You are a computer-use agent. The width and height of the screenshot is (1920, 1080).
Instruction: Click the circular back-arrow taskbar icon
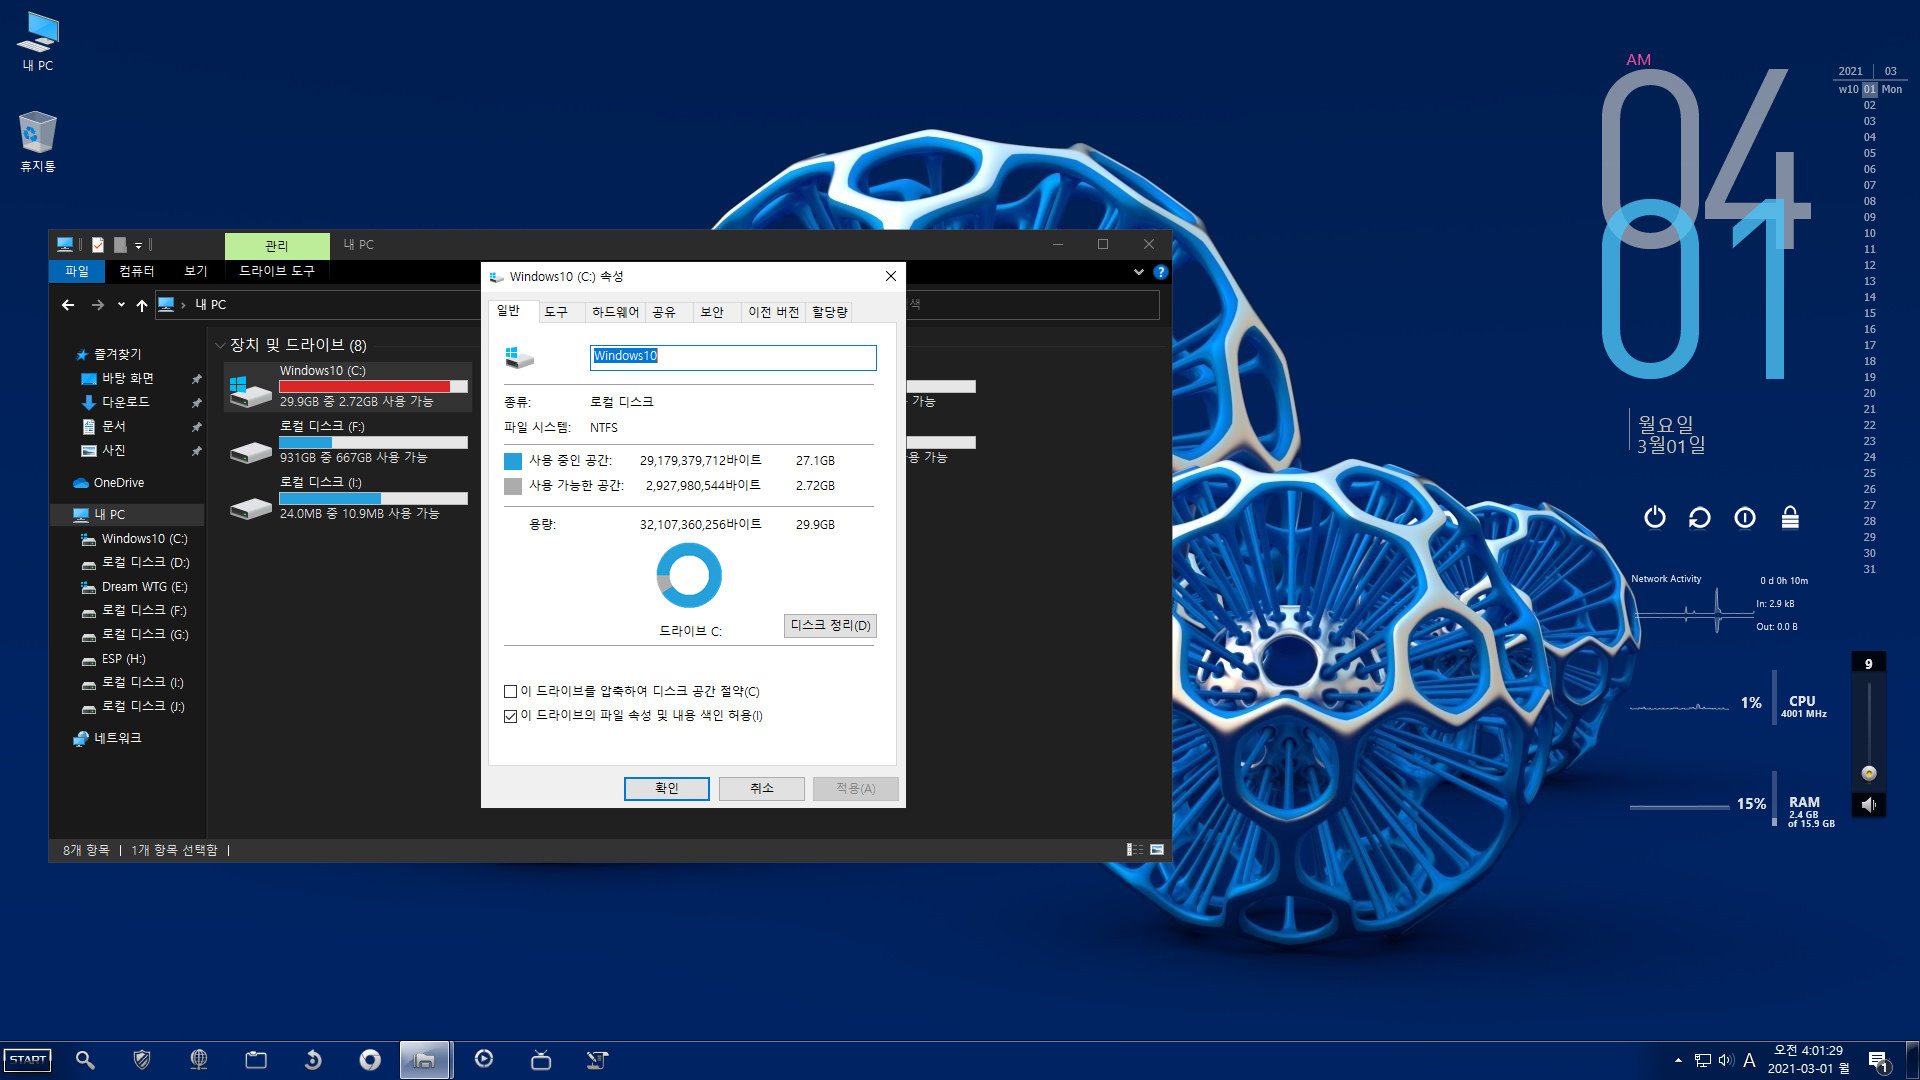313,1060
